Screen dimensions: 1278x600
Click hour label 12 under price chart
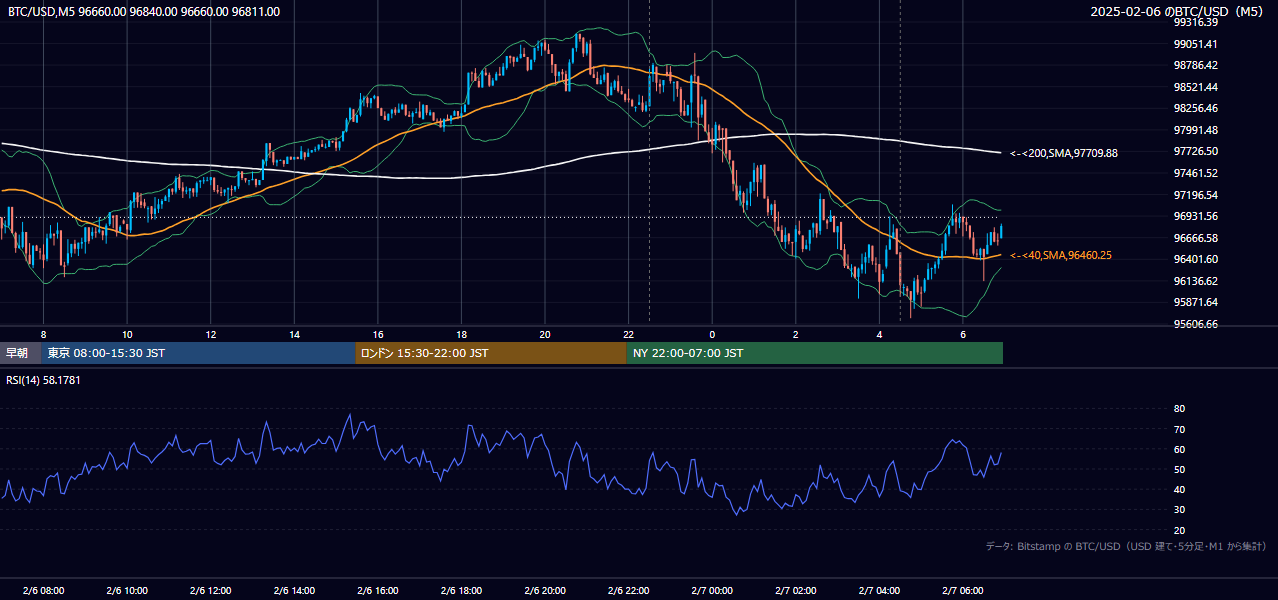(x=211, y=334)
